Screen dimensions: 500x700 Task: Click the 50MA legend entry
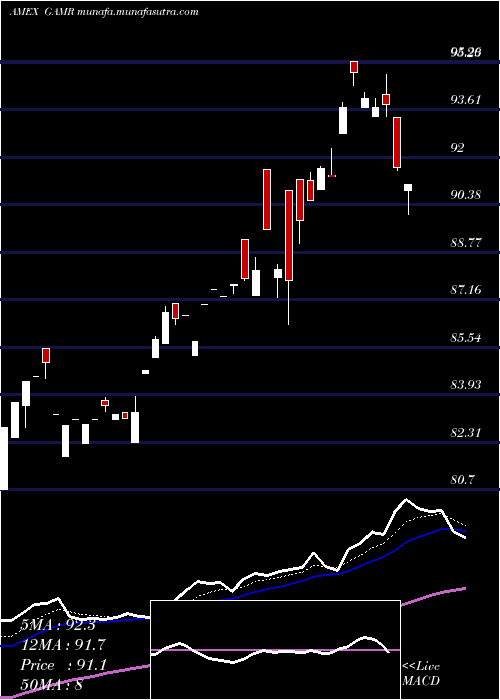tap(51, 684)
